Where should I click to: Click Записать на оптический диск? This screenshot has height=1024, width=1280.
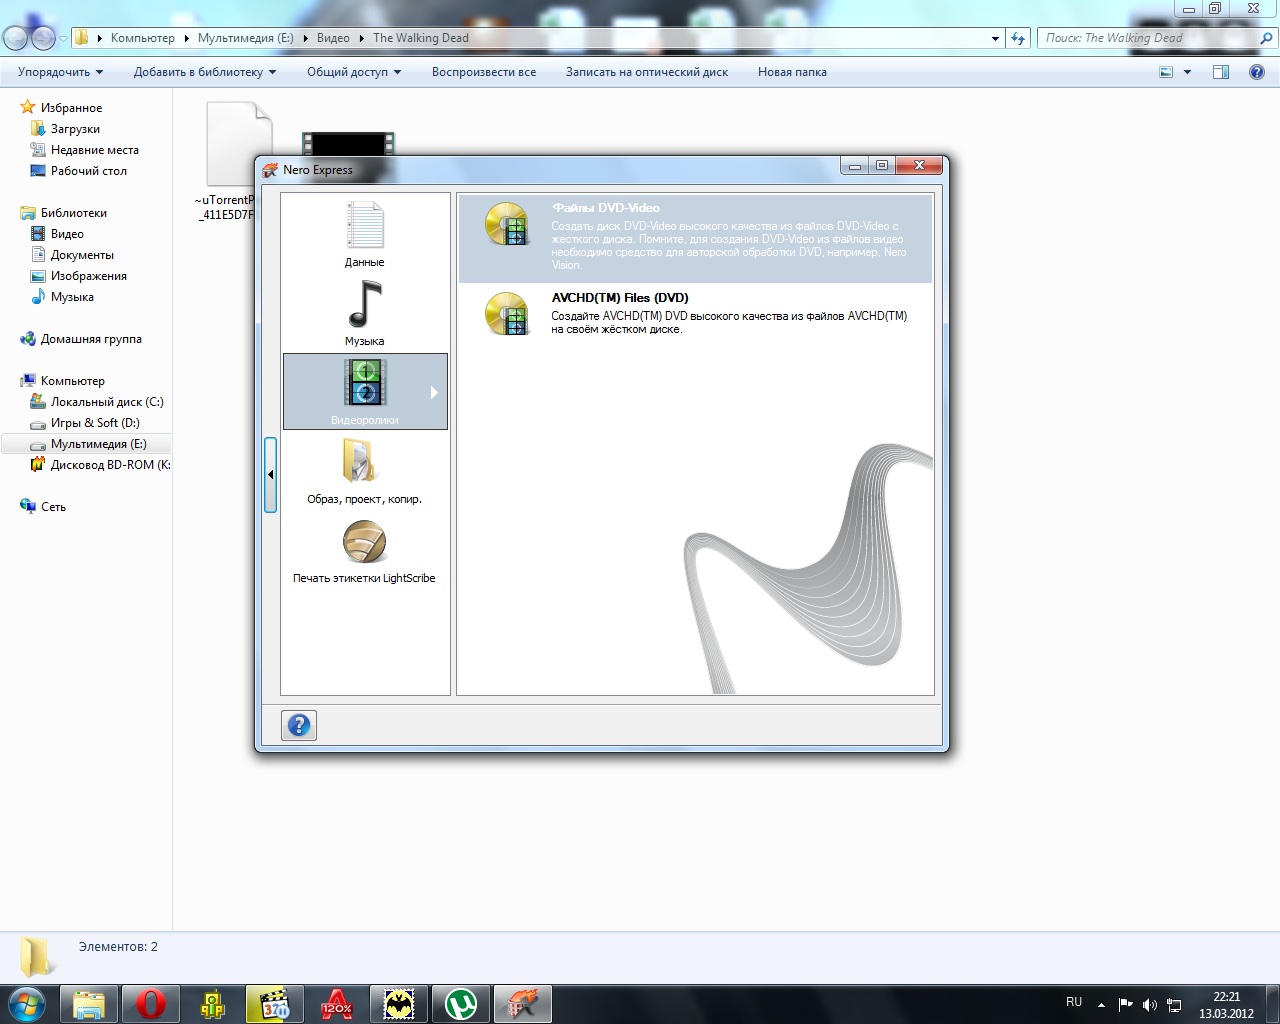tap(647, 72)
